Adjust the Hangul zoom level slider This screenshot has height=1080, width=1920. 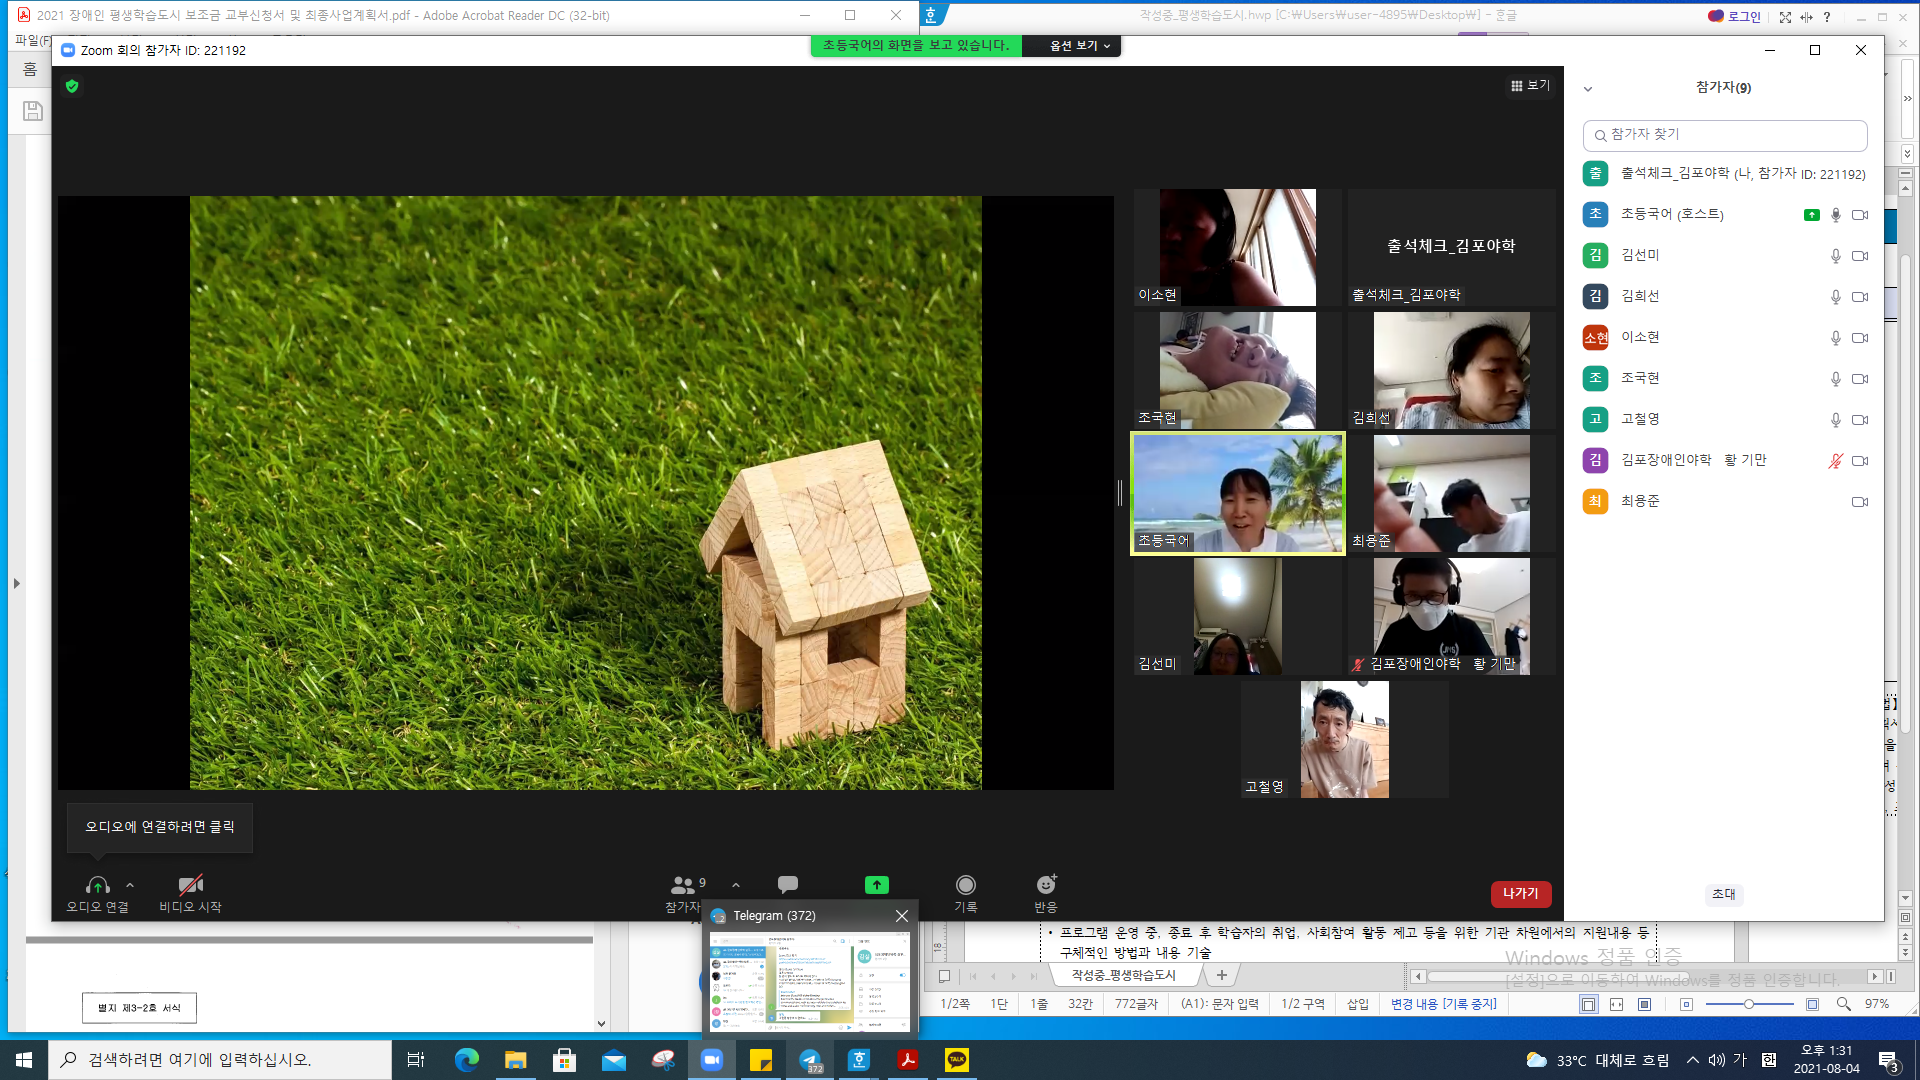point(1749,1004)
